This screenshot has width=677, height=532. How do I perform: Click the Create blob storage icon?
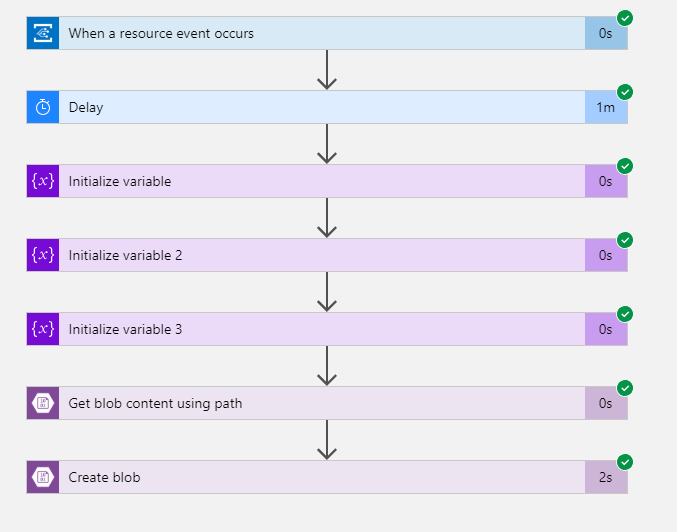[x=43, y=477]
